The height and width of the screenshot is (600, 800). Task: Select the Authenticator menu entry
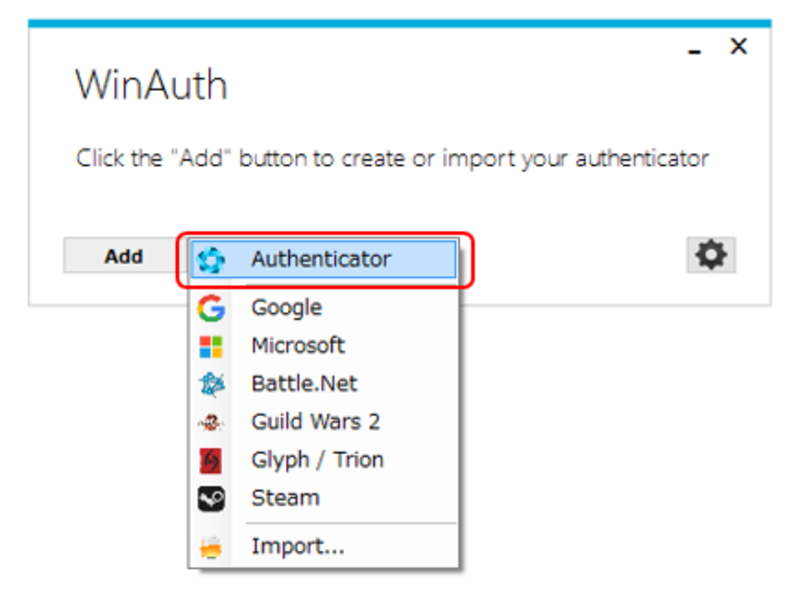tap(323, 259)
